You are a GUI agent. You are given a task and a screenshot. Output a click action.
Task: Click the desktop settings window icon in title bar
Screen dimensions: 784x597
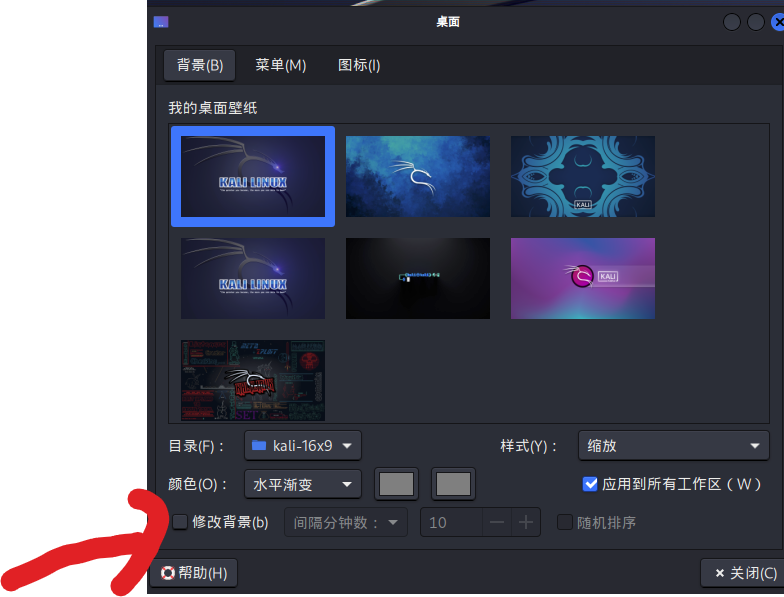161,21
